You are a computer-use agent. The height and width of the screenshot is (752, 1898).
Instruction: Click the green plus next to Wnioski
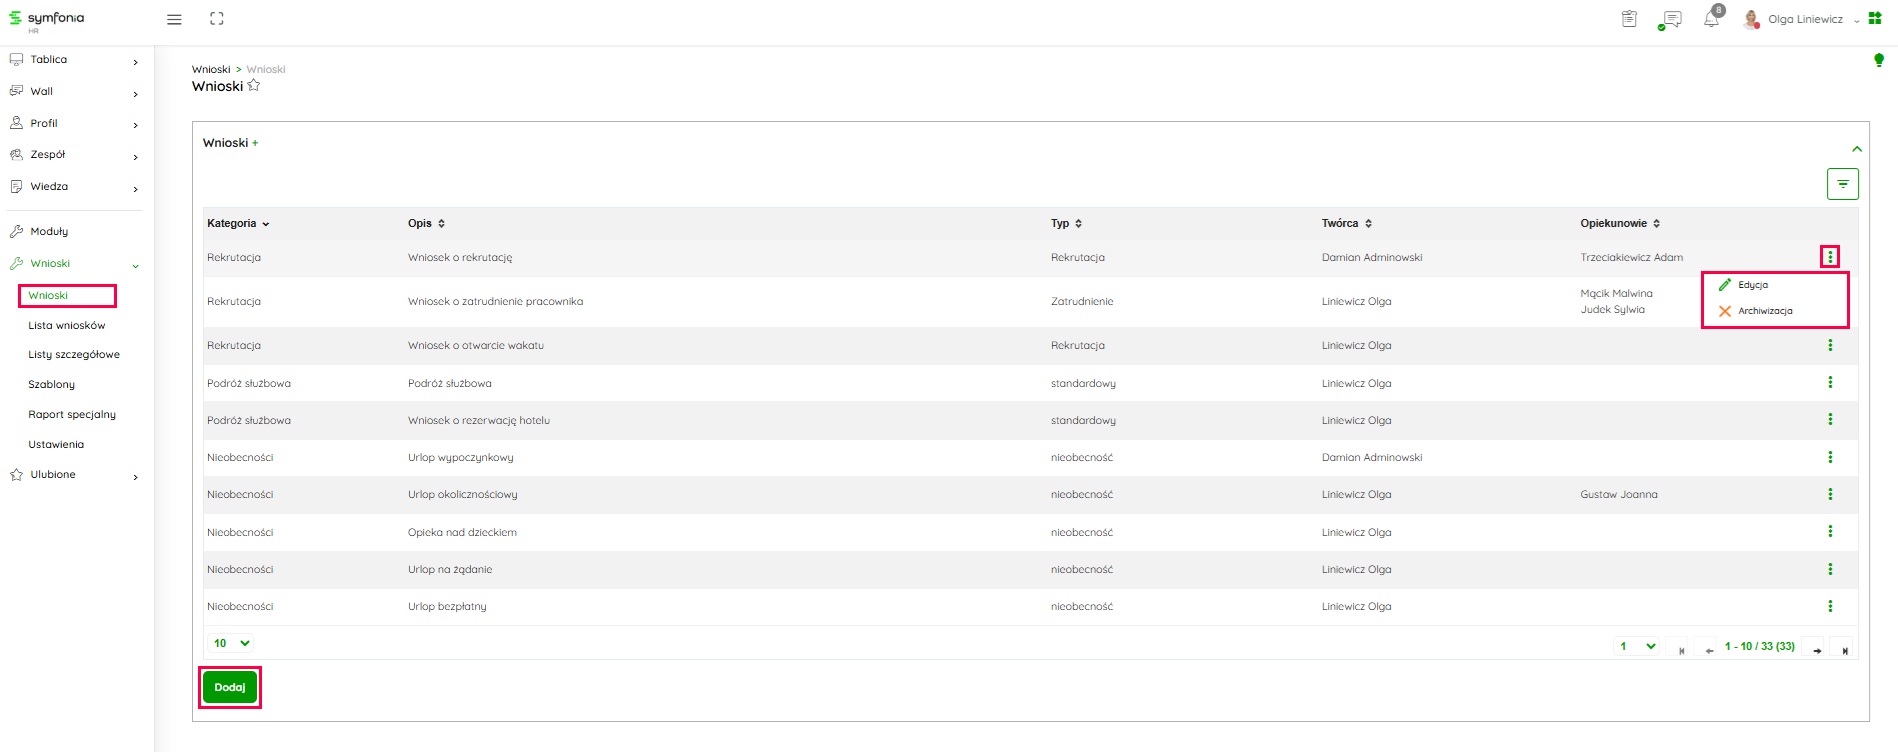pos(255,143)
